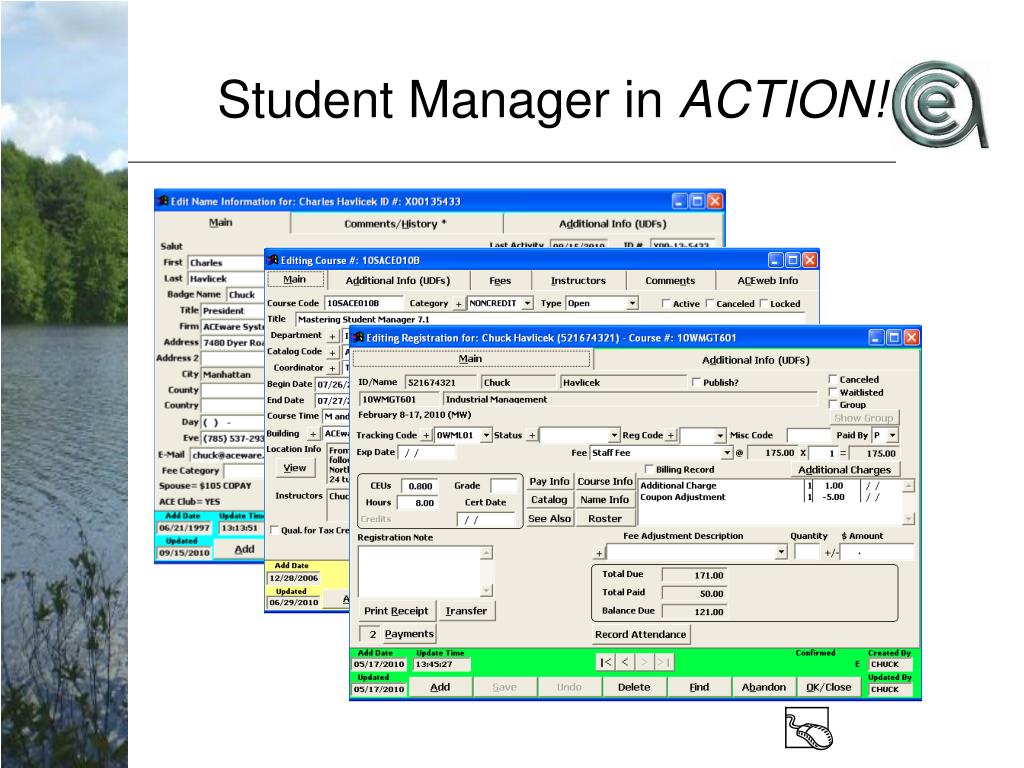Image resolution: width=1024 pixels, height=768 pixels.
Task: Open the Tracking Code 0WML01 dropdown
Action: tap(486, 436)
